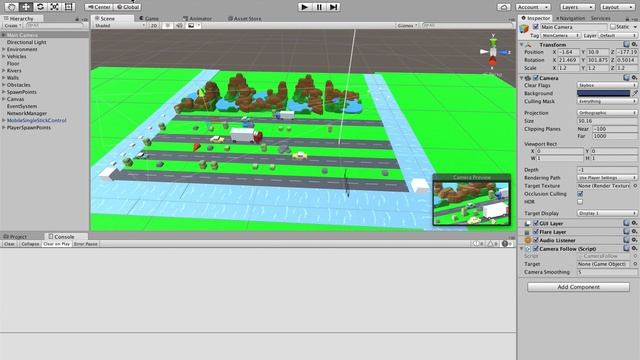Open Camera component gear menu

(634, 78)
